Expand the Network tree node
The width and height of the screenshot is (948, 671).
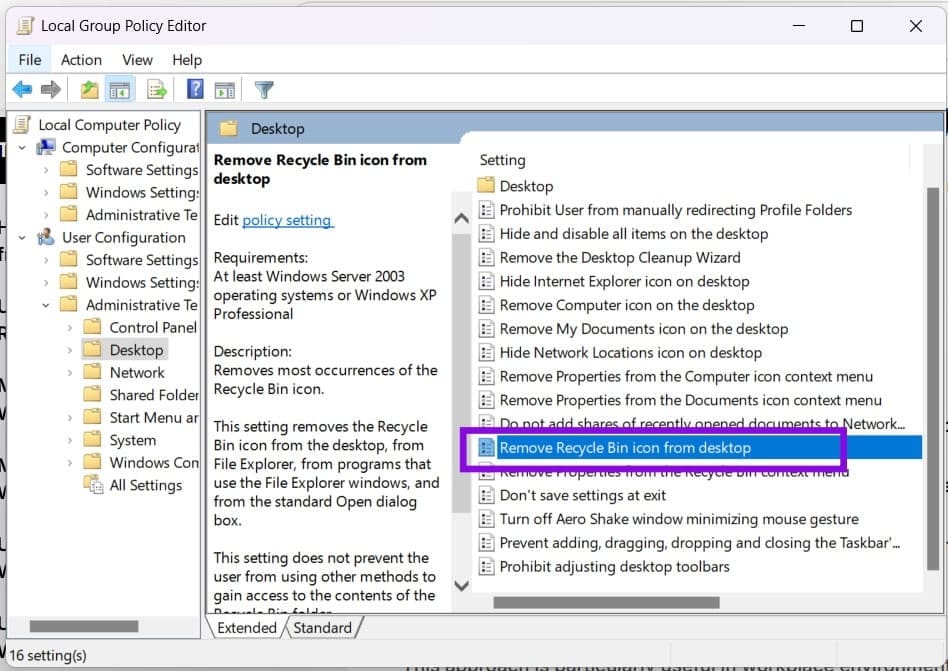(x=70, y=372)
